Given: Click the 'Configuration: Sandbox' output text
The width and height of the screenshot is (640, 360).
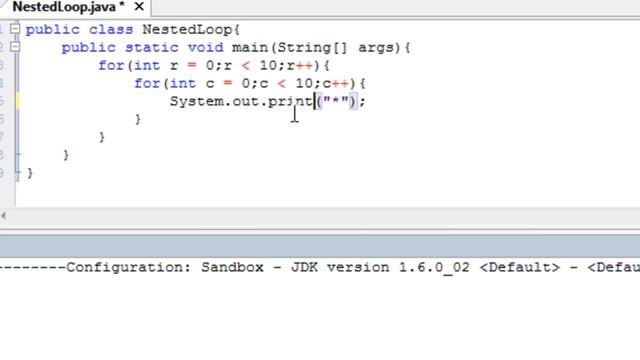Looking at the screenshot, I should coord(165,268).
